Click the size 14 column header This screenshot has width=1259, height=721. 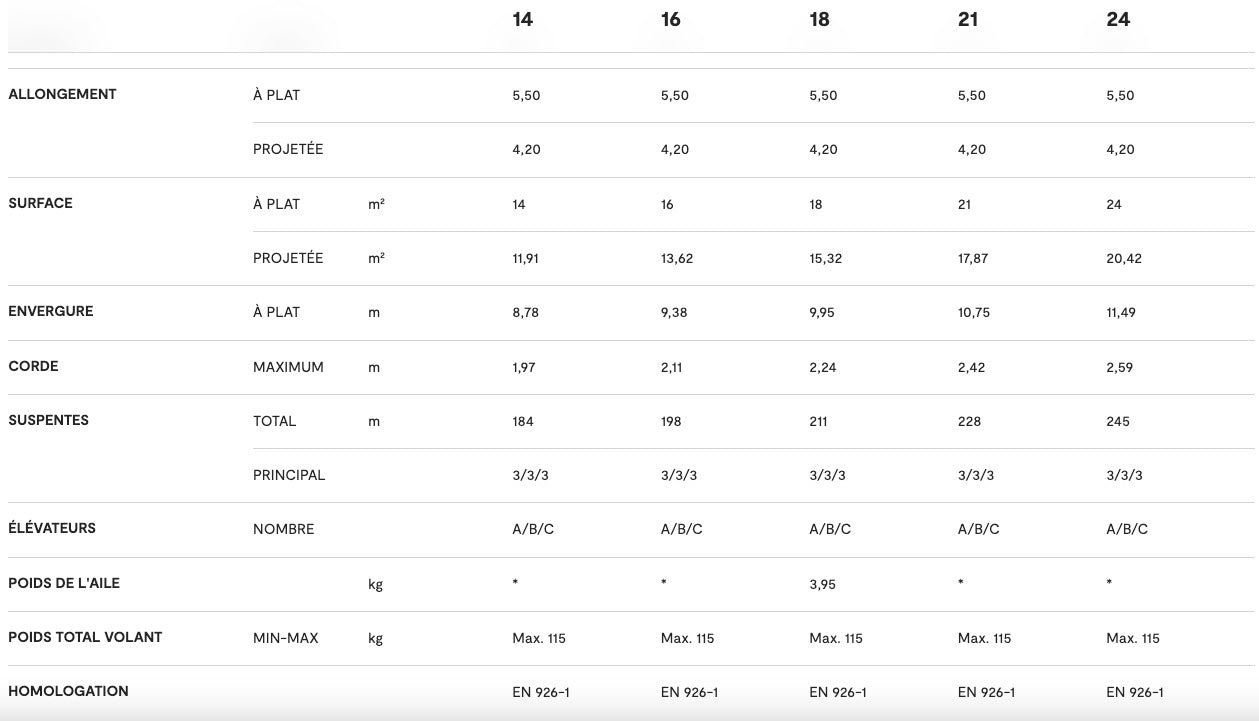pos(522,20)
